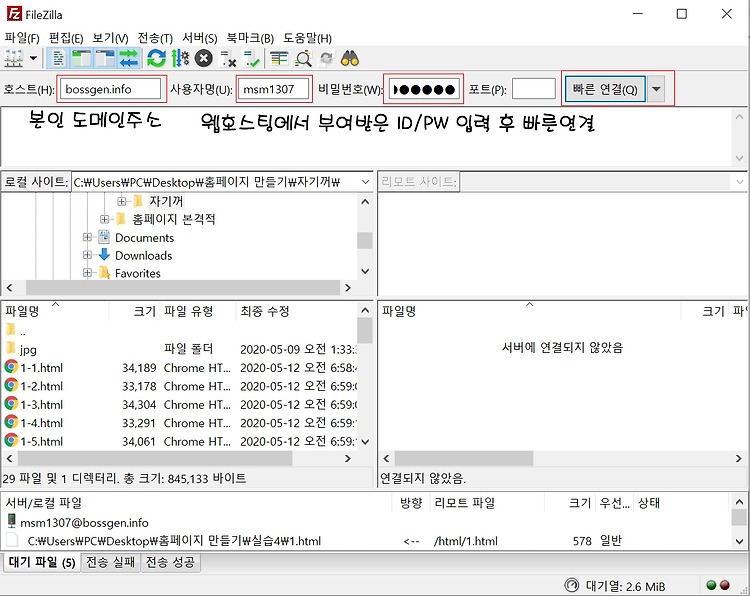Switch to the 전송 성공 tab

[170, 562]
